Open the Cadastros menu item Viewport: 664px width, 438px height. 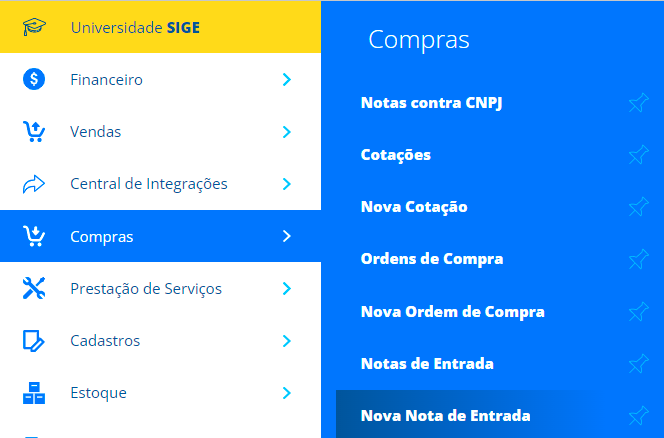(x=160, y=341)
